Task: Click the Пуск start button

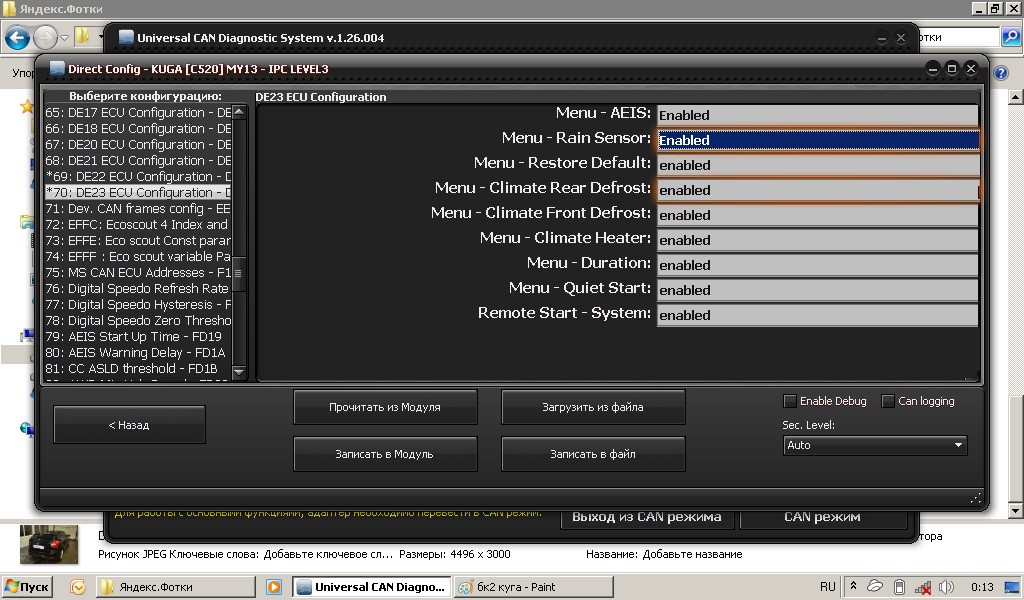Action: (x=27, y=587)
